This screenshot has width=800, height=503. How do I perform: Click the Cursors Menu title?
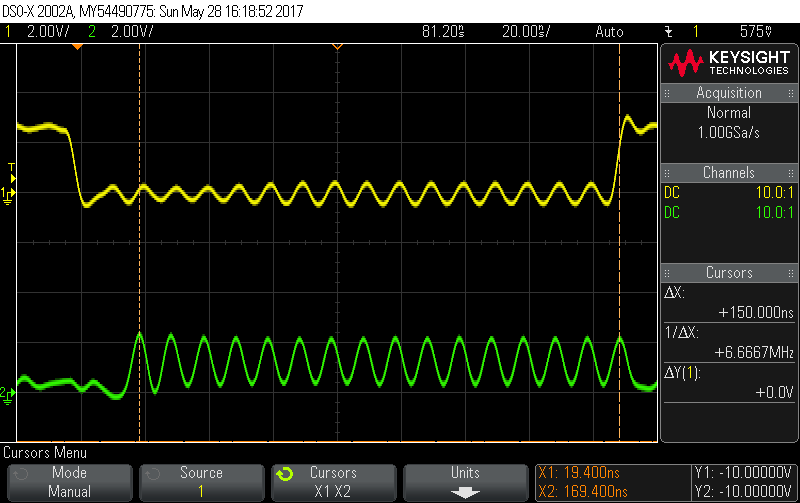click(45, 452)
